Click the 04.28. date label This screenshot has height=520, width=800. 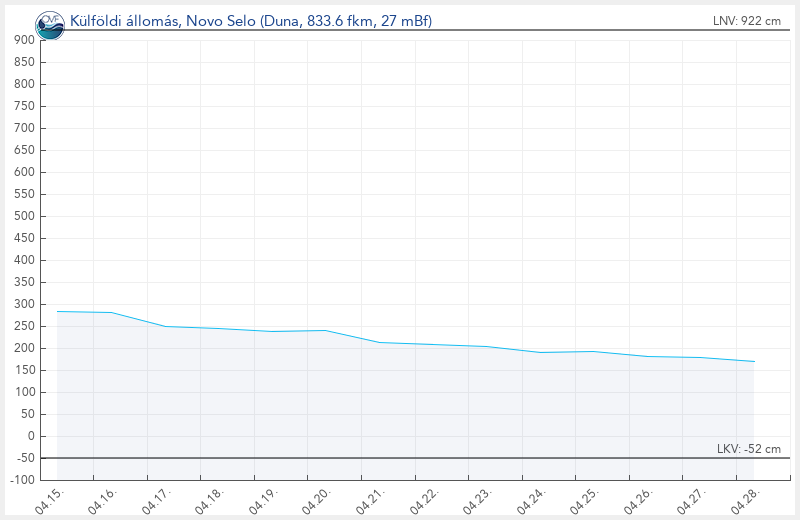point(746,500)
